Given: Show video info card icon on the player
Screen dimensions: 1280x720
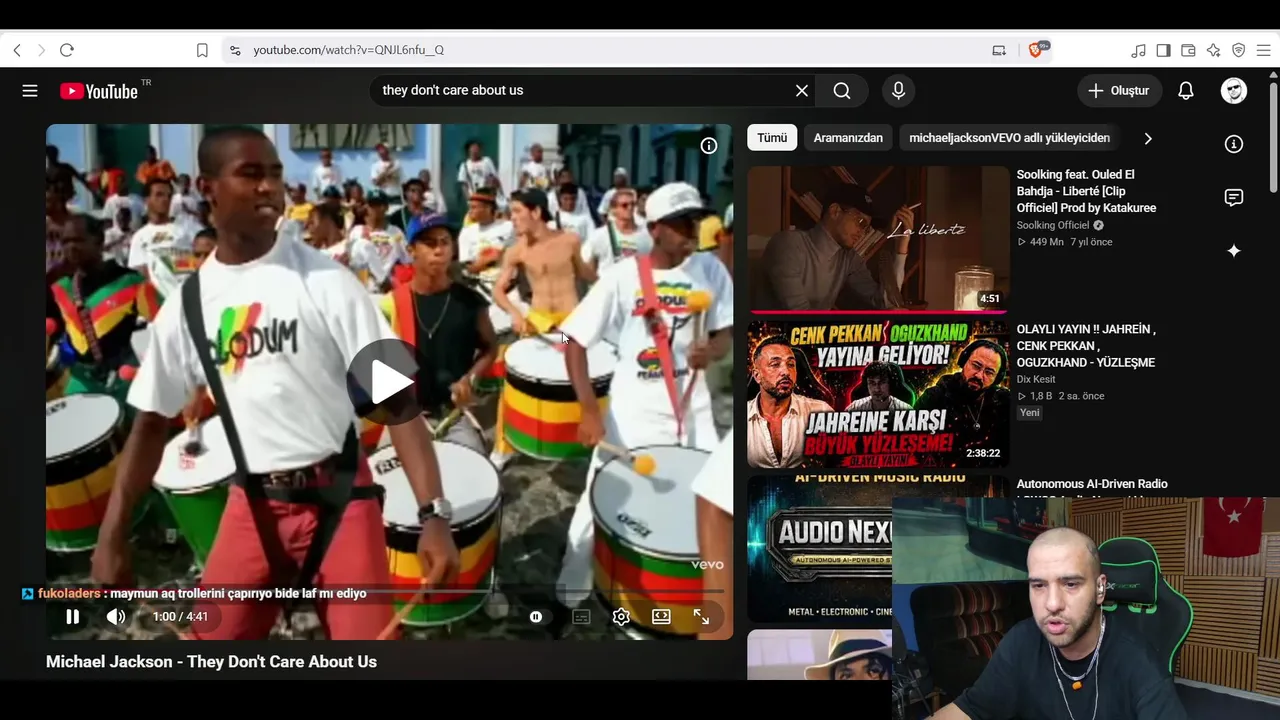Looking at the screenshot, I should 709,146.
